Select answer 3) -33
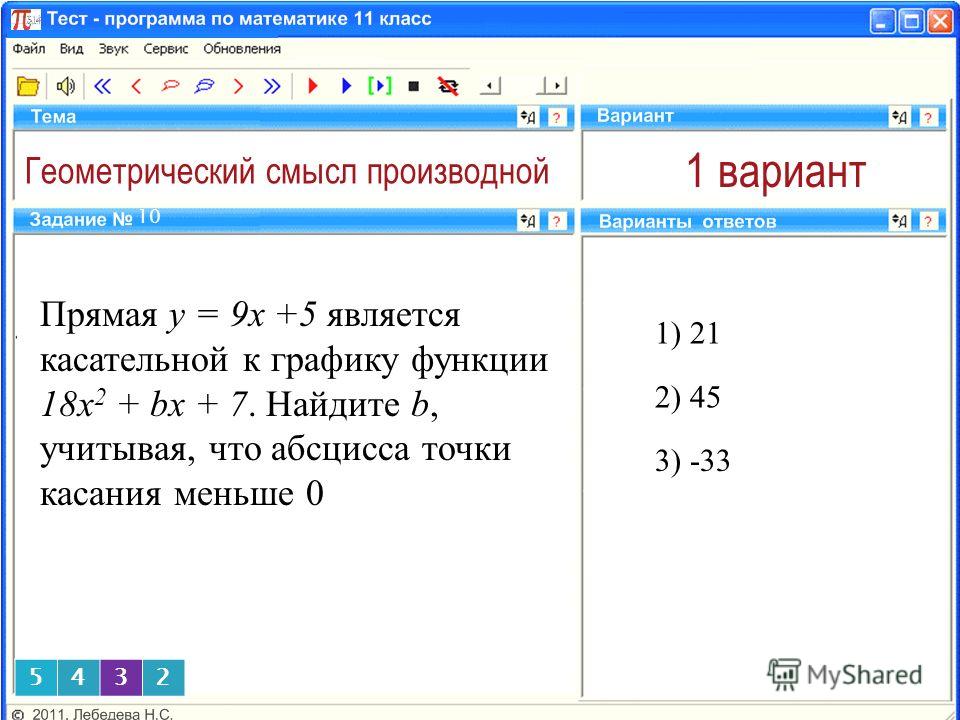 click(692, 461)
